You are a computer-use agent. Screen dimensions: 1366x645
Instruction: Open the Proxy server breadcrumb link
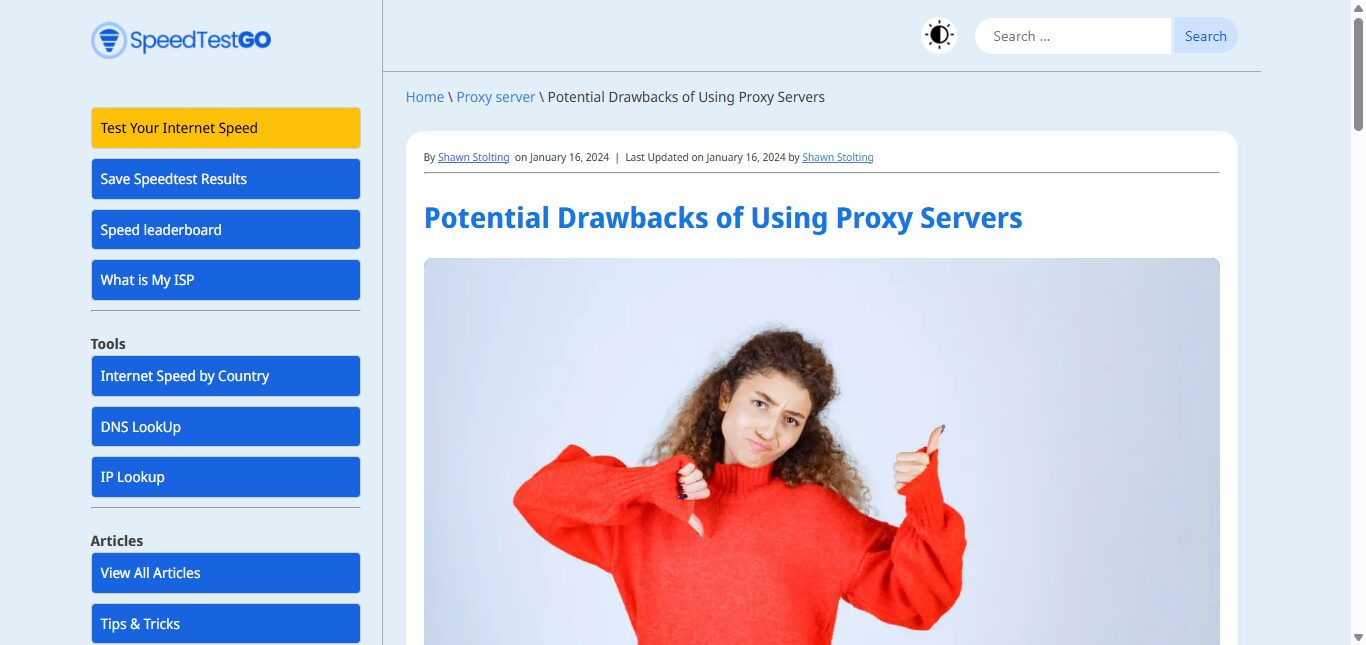point(496,97)
